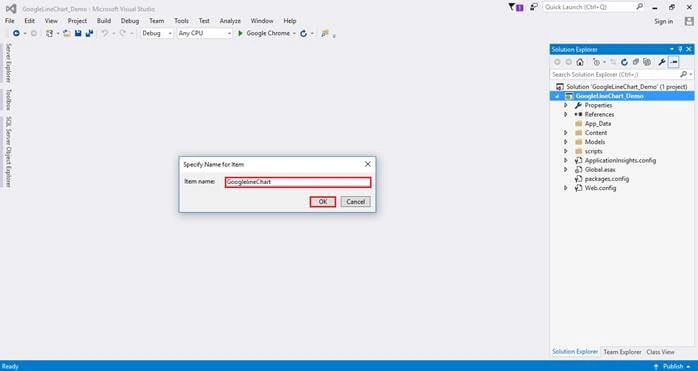This screenshot has height=371, width=698.
Task: Toggle the Preview Selected Items icon
Action: click(674, 62)
